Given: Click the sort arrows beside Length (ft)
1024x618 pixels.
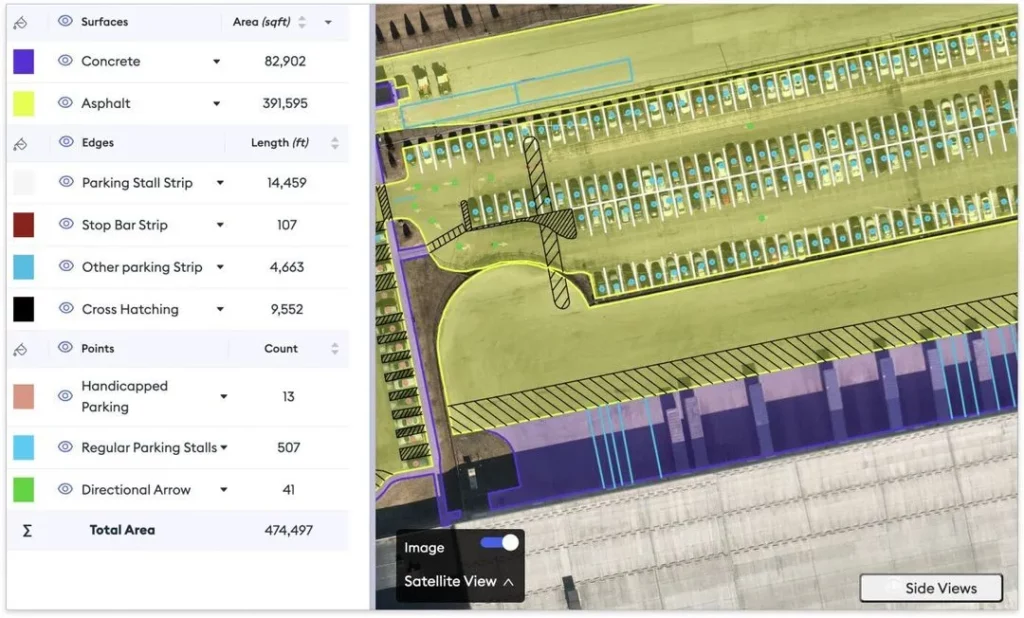Looking at the screenshot, I should [x=334, y=143].
